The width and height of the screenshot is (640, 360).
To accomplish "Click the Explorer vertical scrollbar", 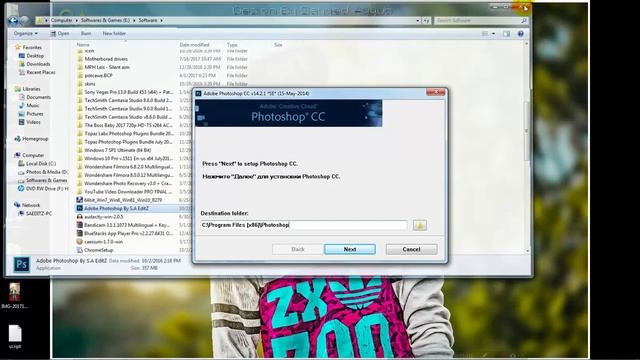I will point(527,131).
